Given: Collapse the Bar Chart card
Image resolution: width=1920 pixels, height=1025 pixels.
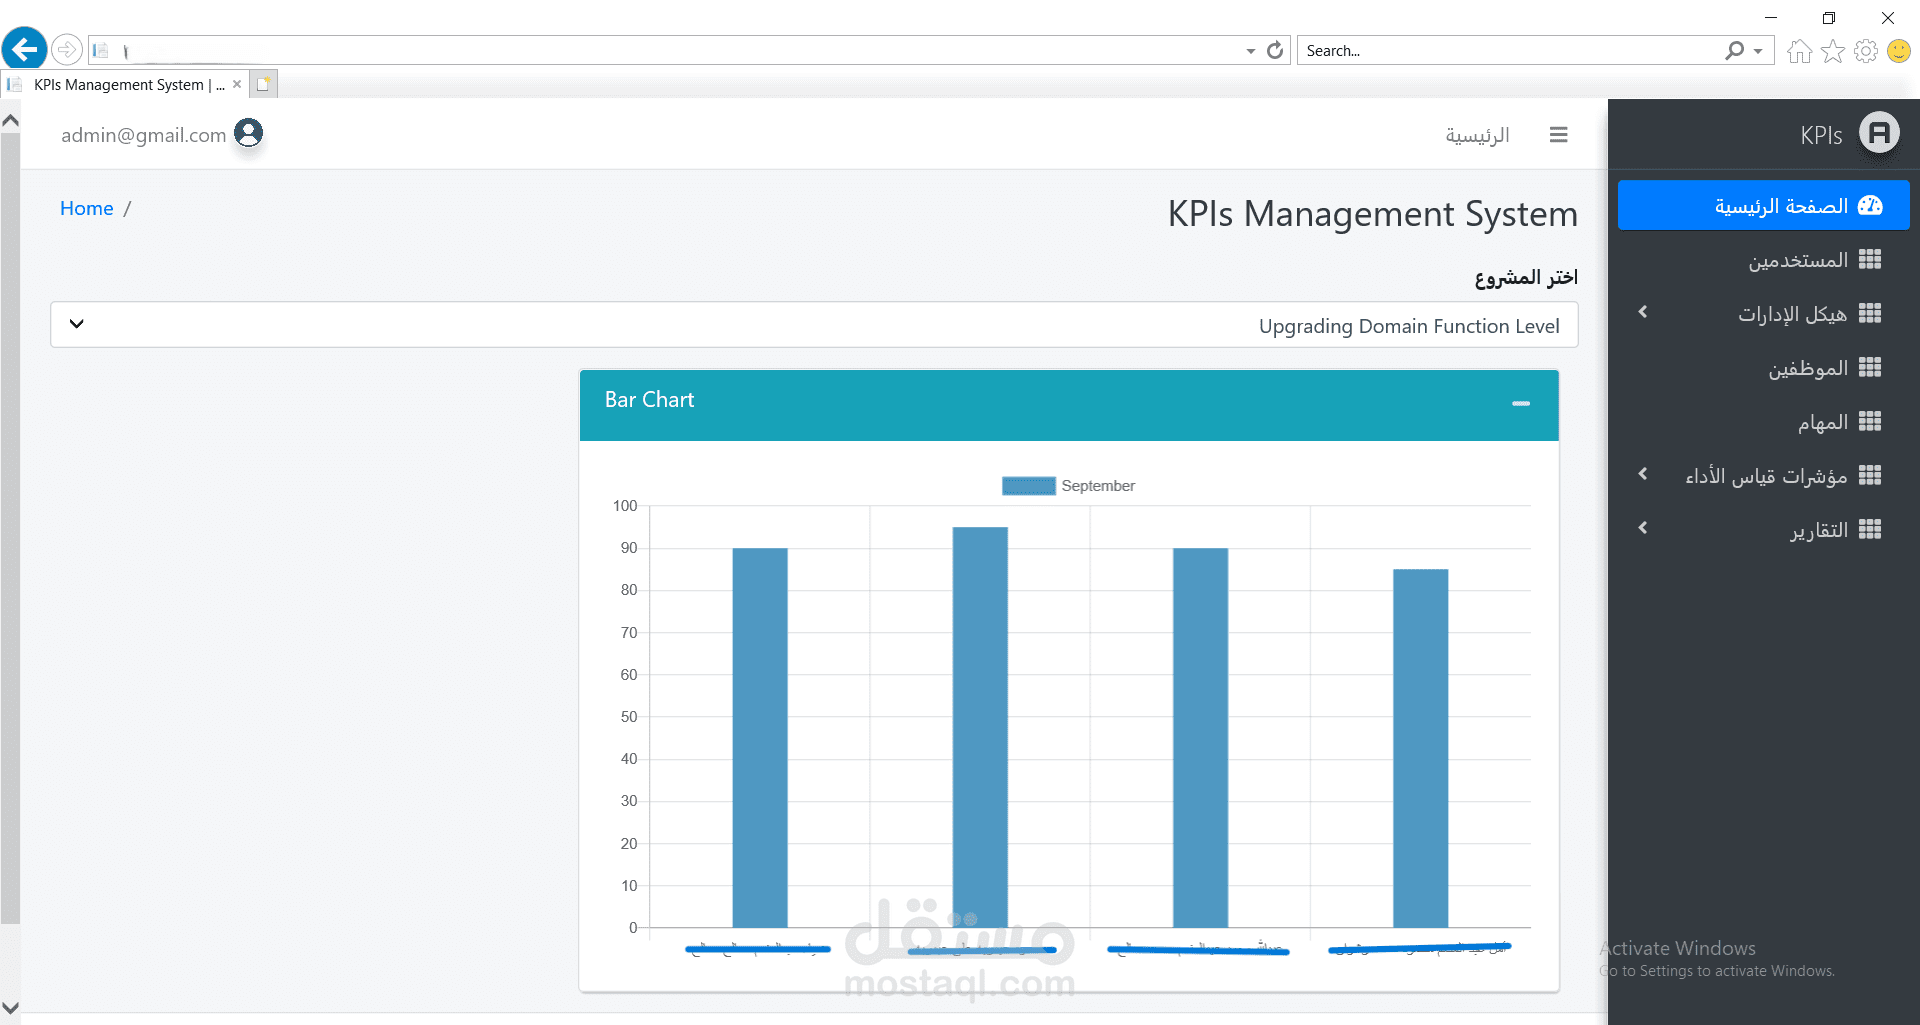Looking at the screenshot, I should [1521, 403].
